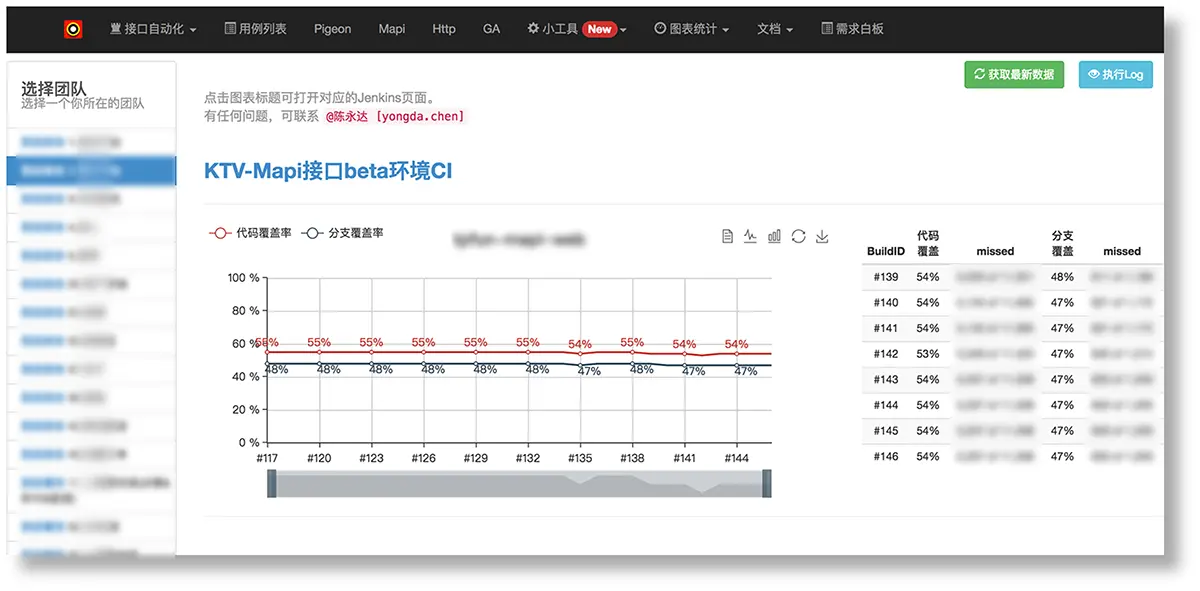
Task: Toggle 代码覆盖率 legend series
Action: [x=250, y=233]
